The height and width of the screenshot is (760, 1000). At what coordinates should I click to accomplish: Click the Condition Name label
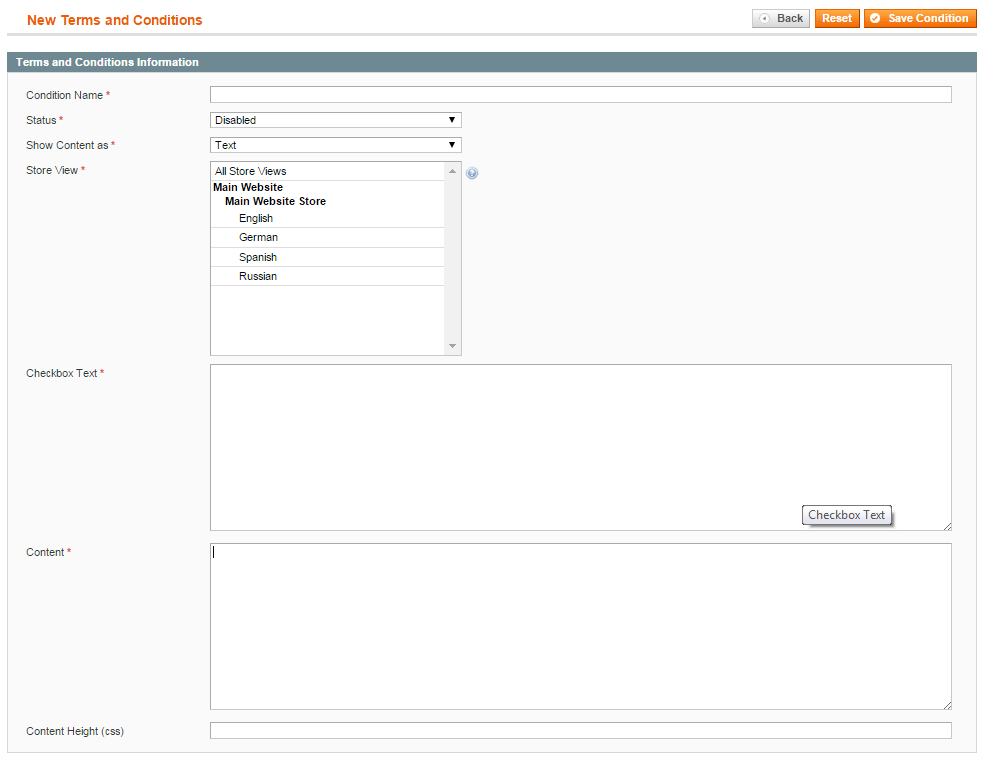click(64, 95)
